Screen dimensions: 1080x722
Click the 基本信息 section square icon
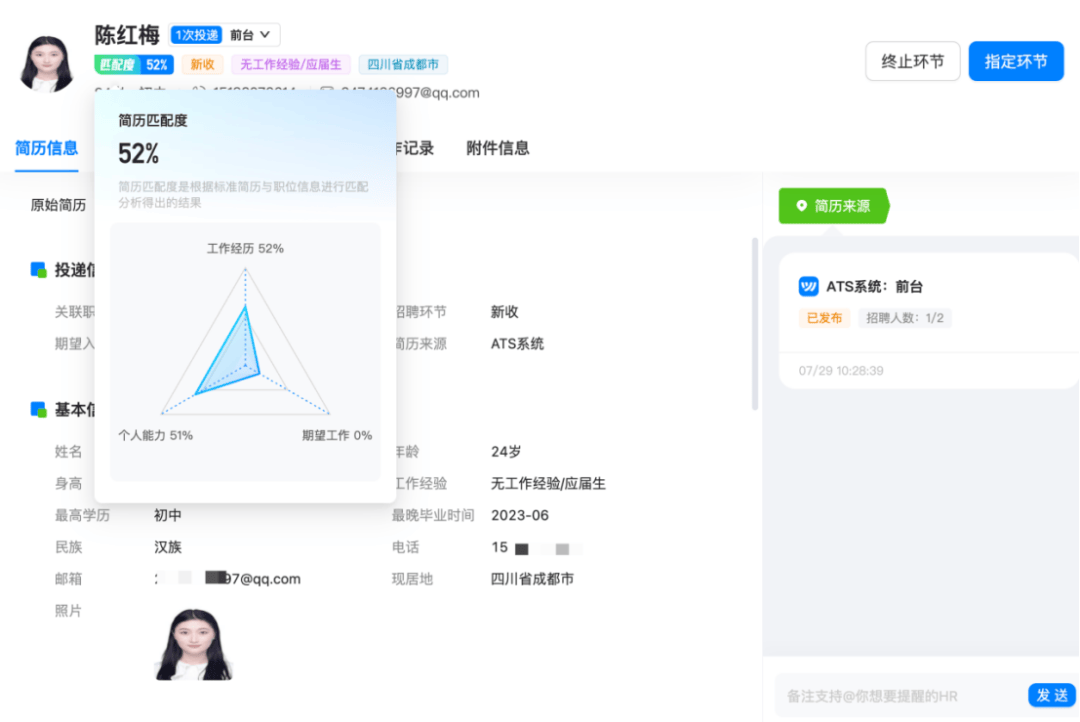[x=39, y=410]
